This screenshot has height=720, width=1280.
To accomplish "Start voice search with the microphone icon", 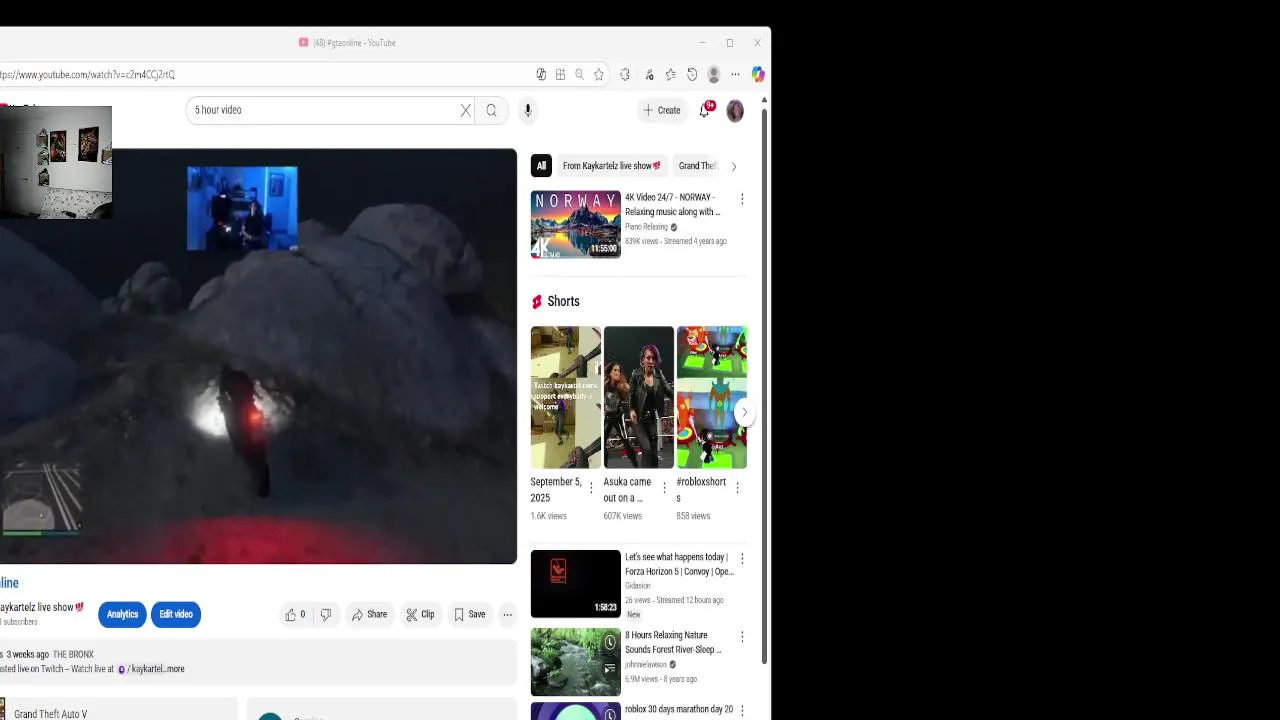I will pyautogui.click(x=528, y=110).
